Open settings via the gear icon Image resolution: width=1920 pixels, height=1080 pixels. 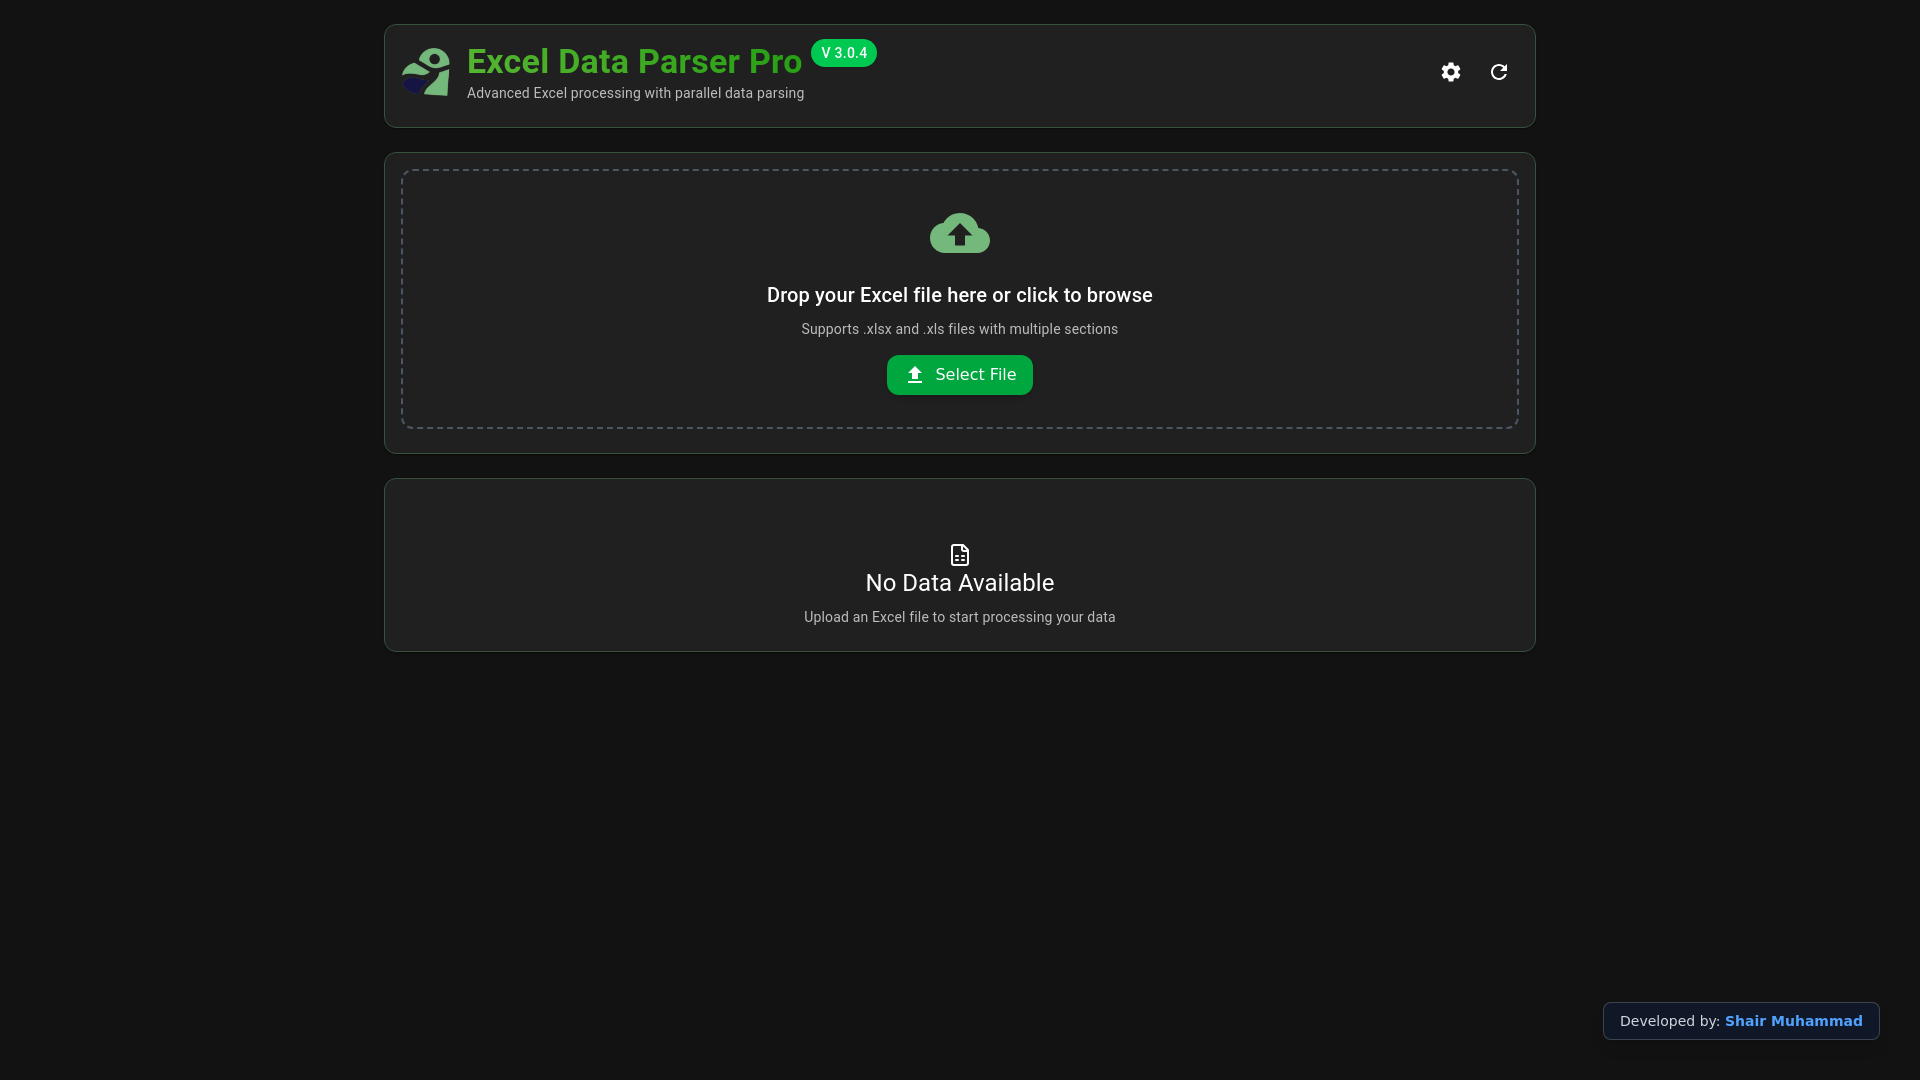click(1451, 72)
